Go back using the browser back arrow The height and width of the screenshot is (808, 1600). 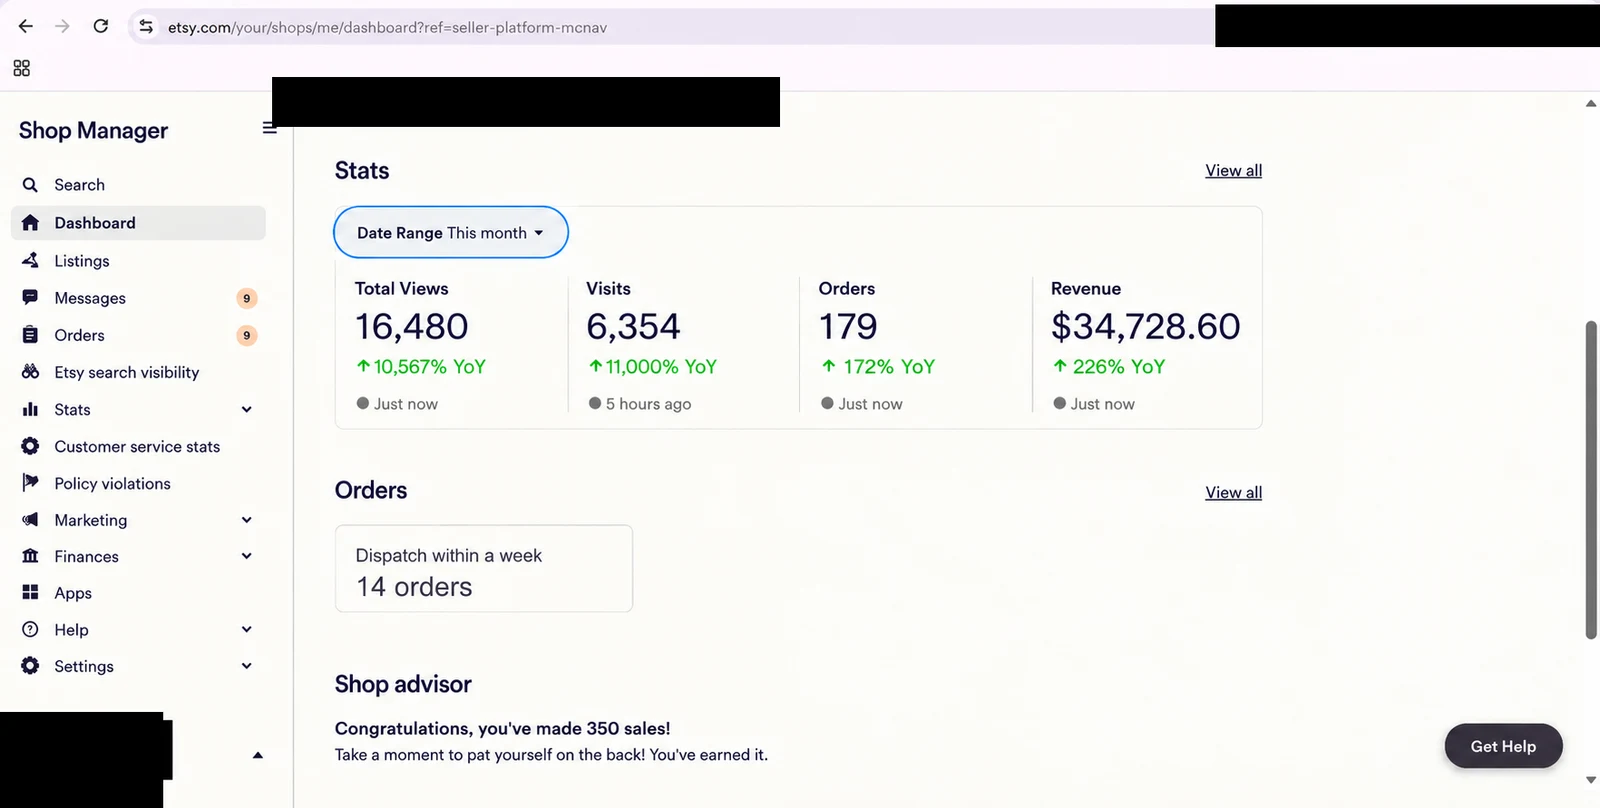pos(26,27)
